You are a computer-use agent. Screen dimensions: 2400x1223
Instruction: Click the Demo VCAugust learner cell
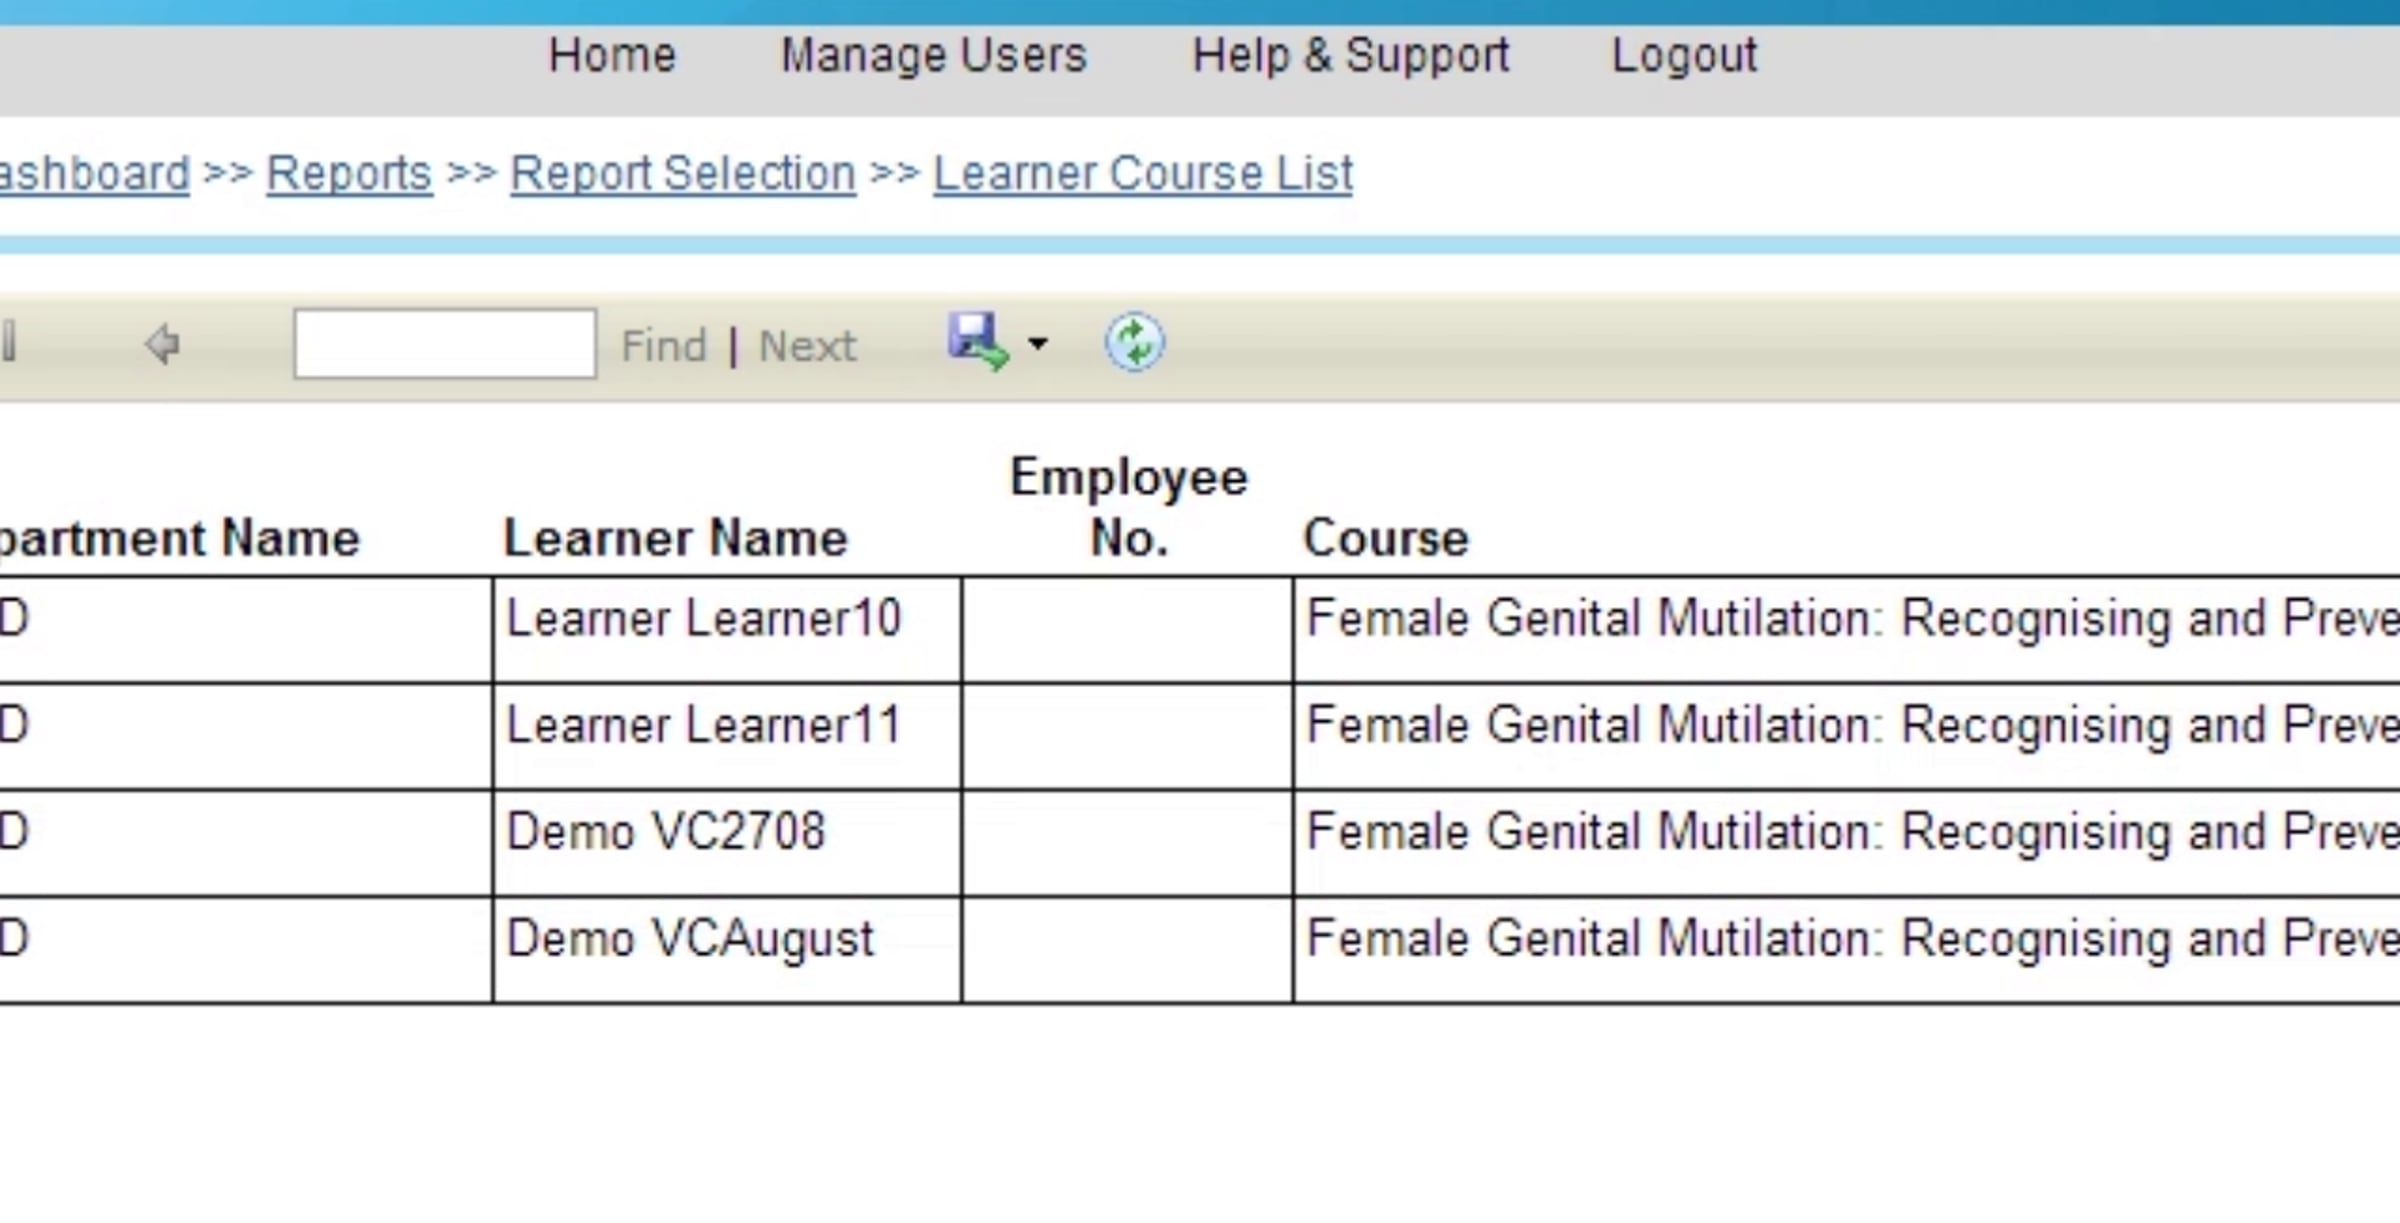point(689,939)
